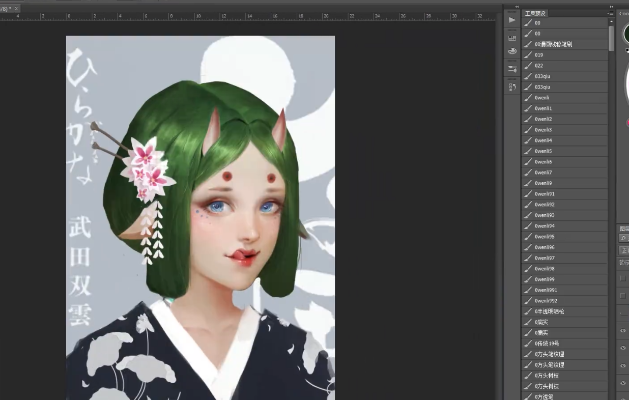629x400 pixels.
Task: Open the tool presets panel flyout menu
Action: point(611,14)
